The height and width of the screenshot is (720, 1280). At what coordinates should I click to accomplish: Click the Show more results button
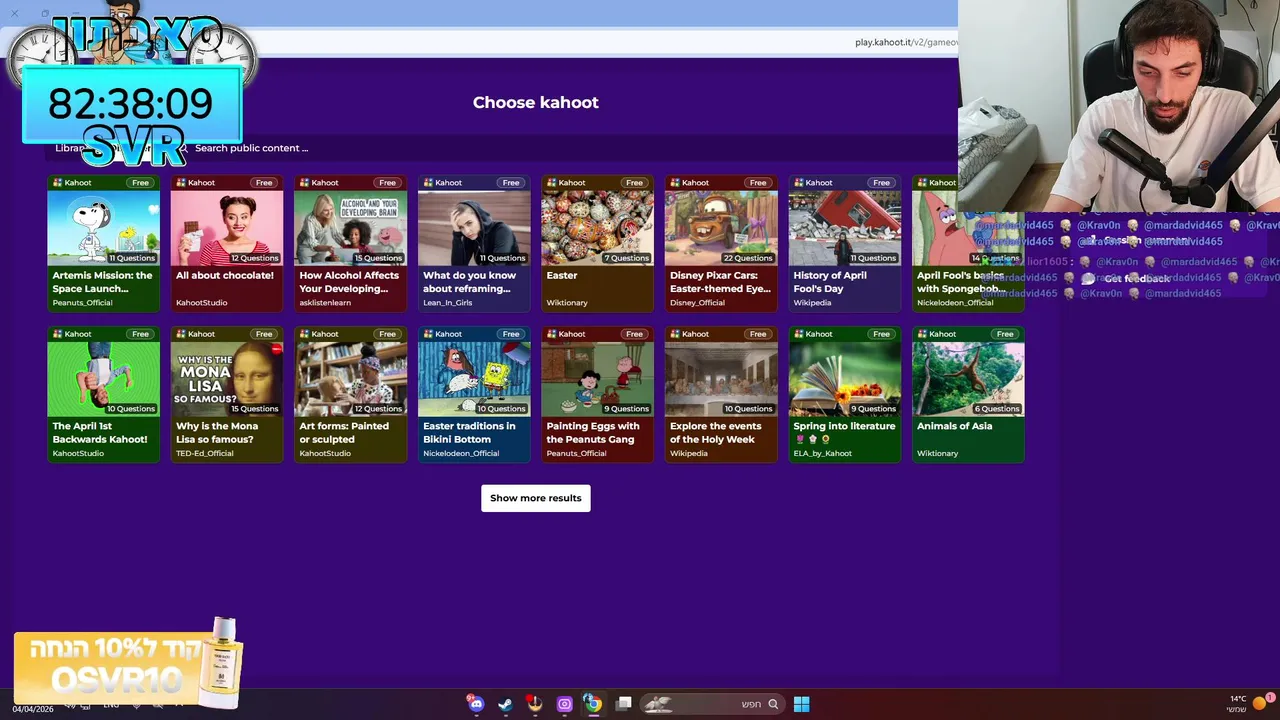(x=536, y=498)
